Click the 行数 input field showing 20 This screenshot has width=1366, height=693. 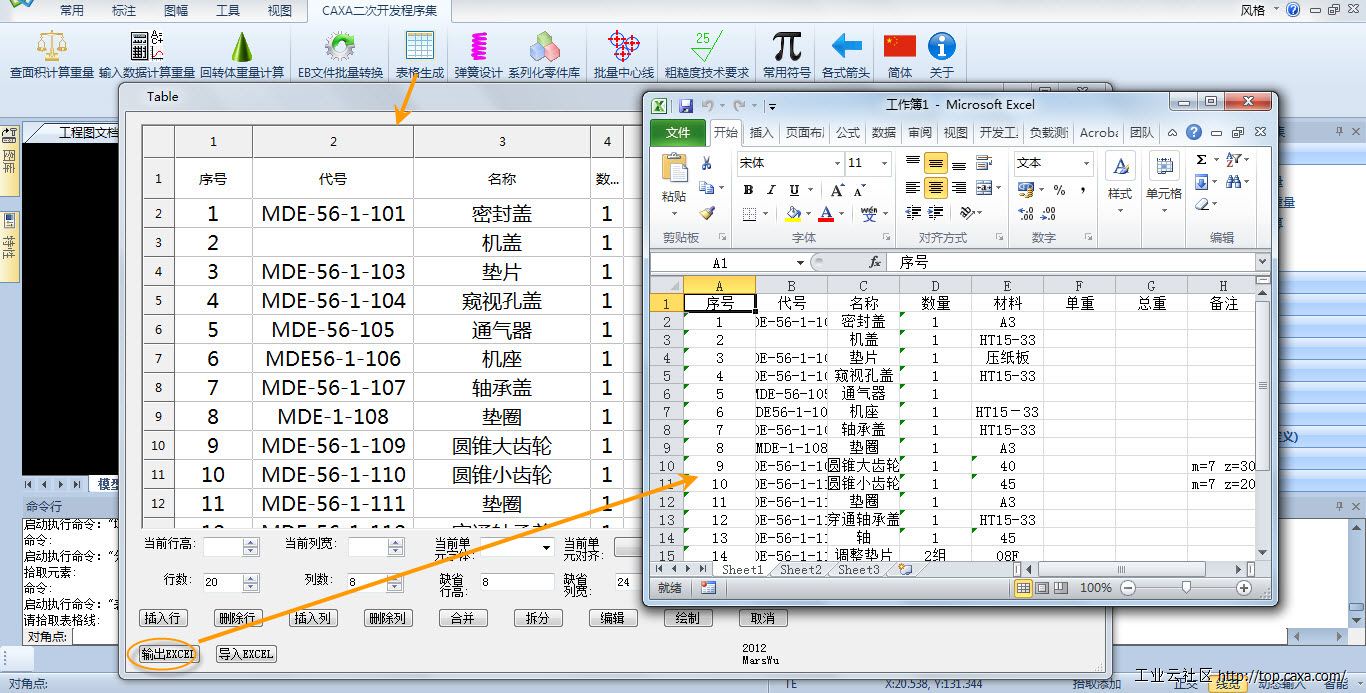221,582
